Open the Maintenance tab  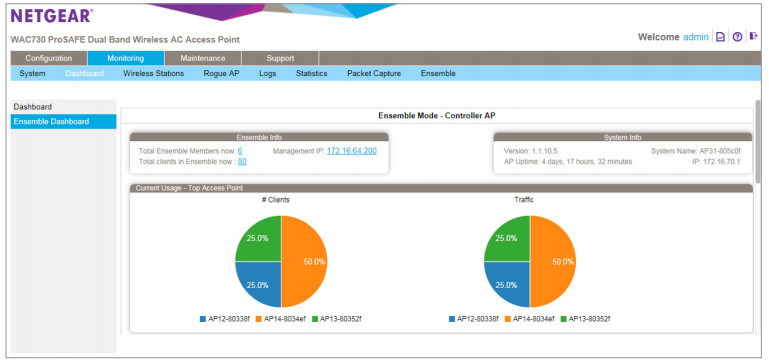tap(203, 58)
